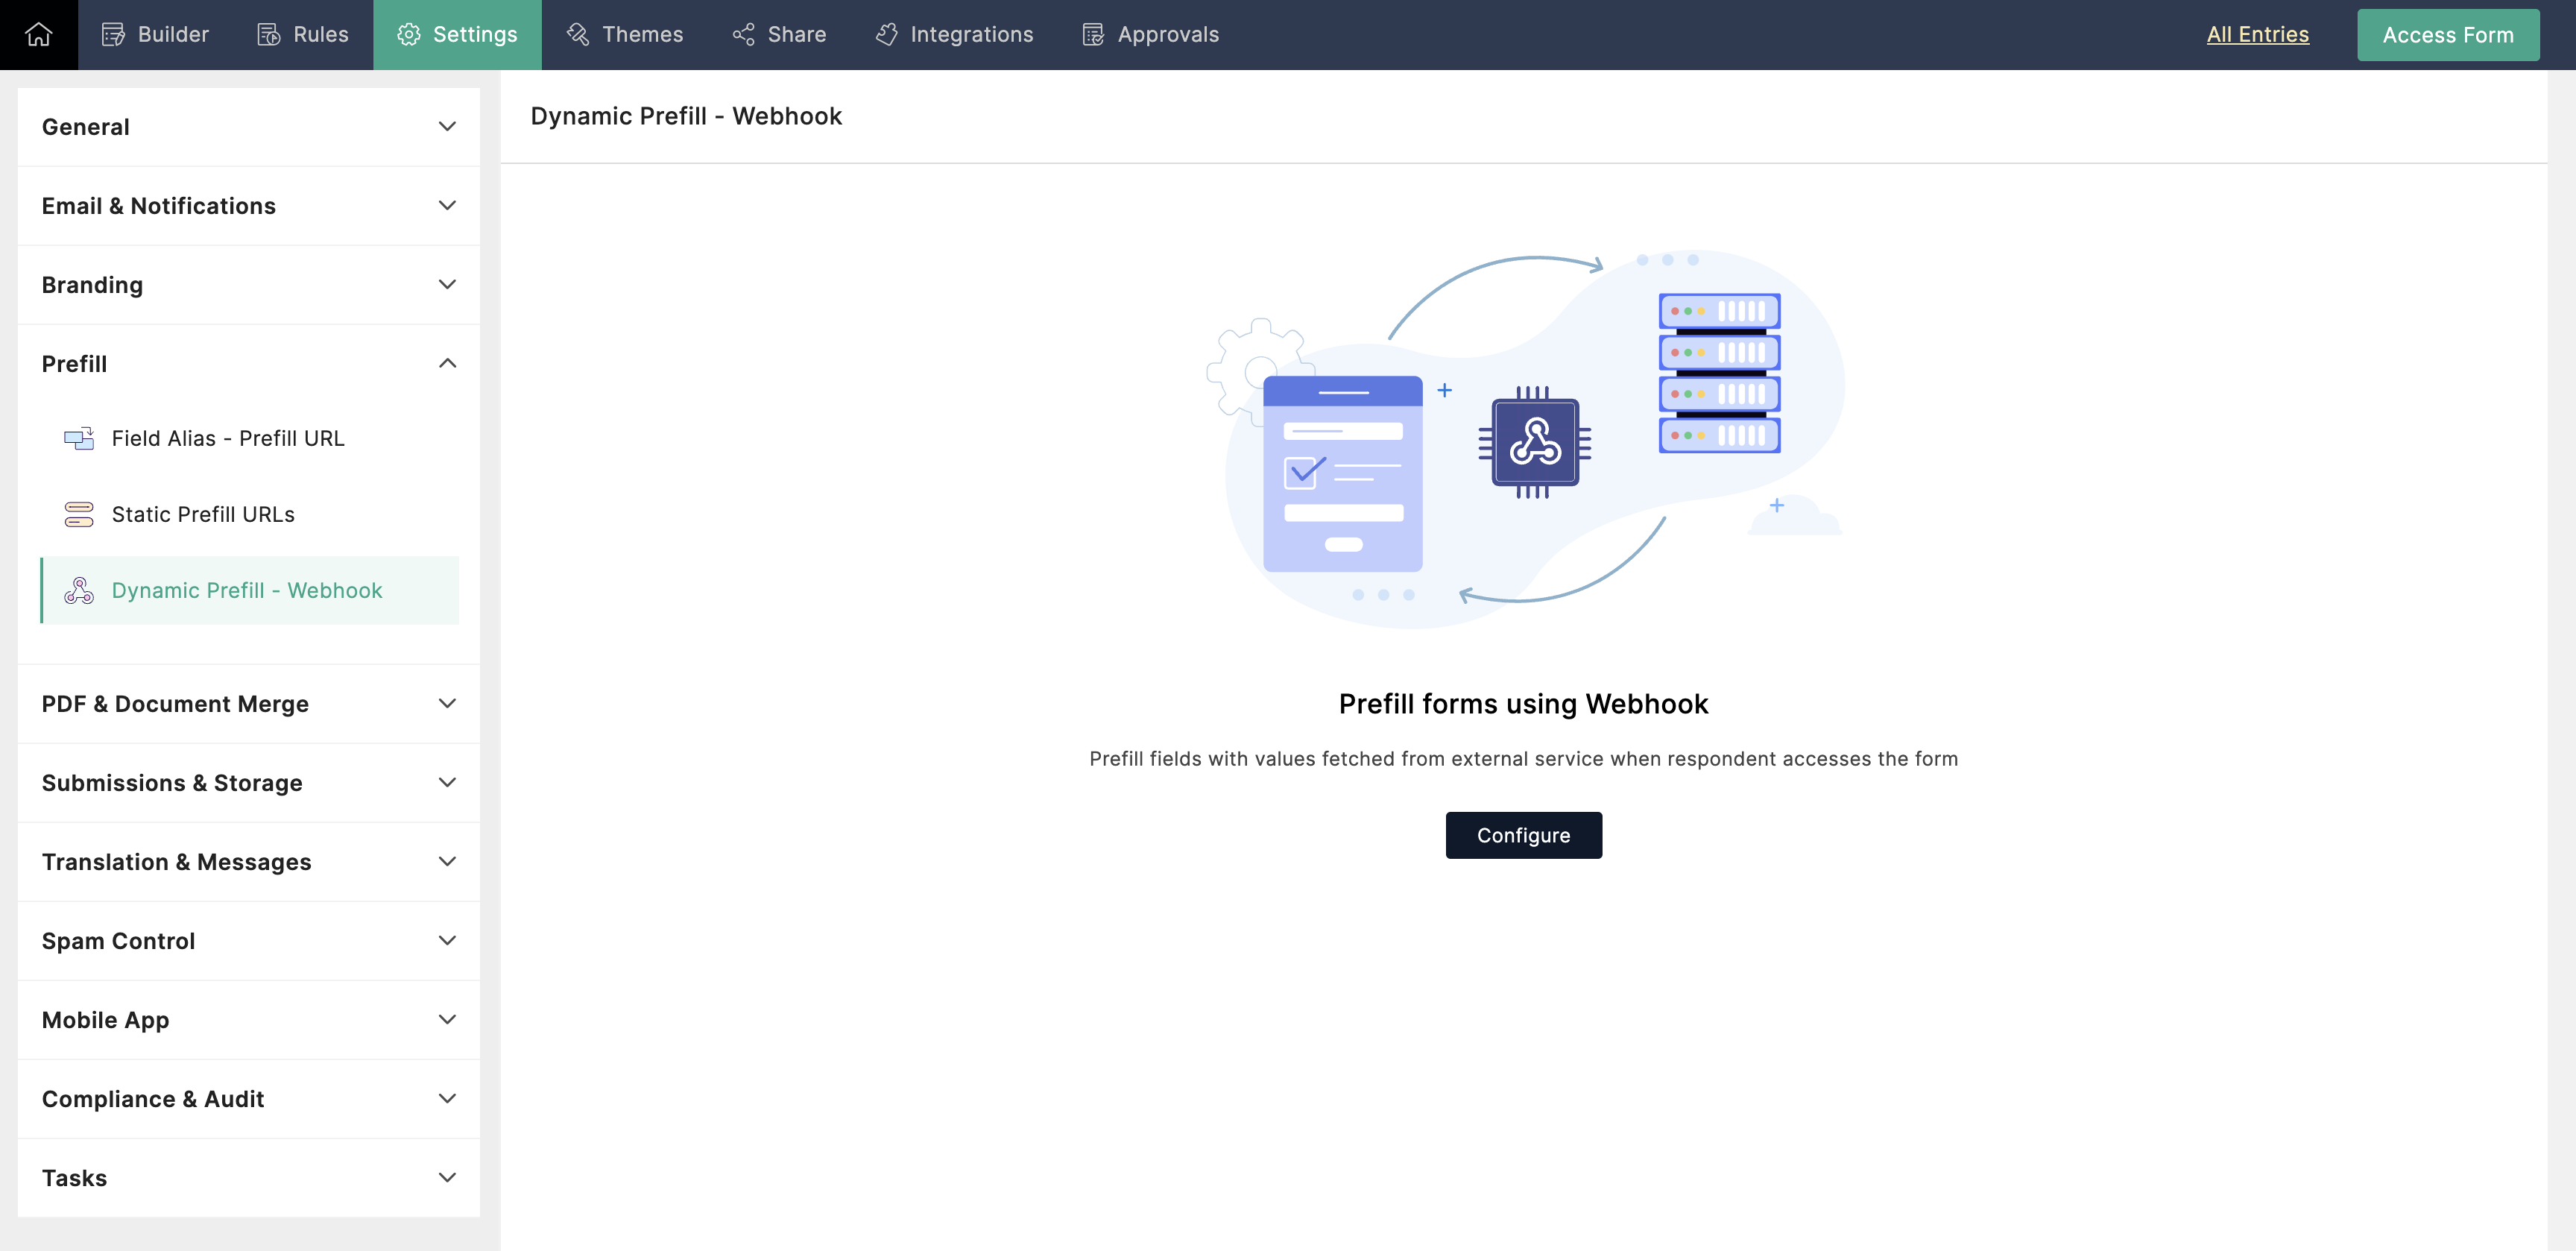
Task: Click the Share icon in top navigation
Action: coord(743,34)
